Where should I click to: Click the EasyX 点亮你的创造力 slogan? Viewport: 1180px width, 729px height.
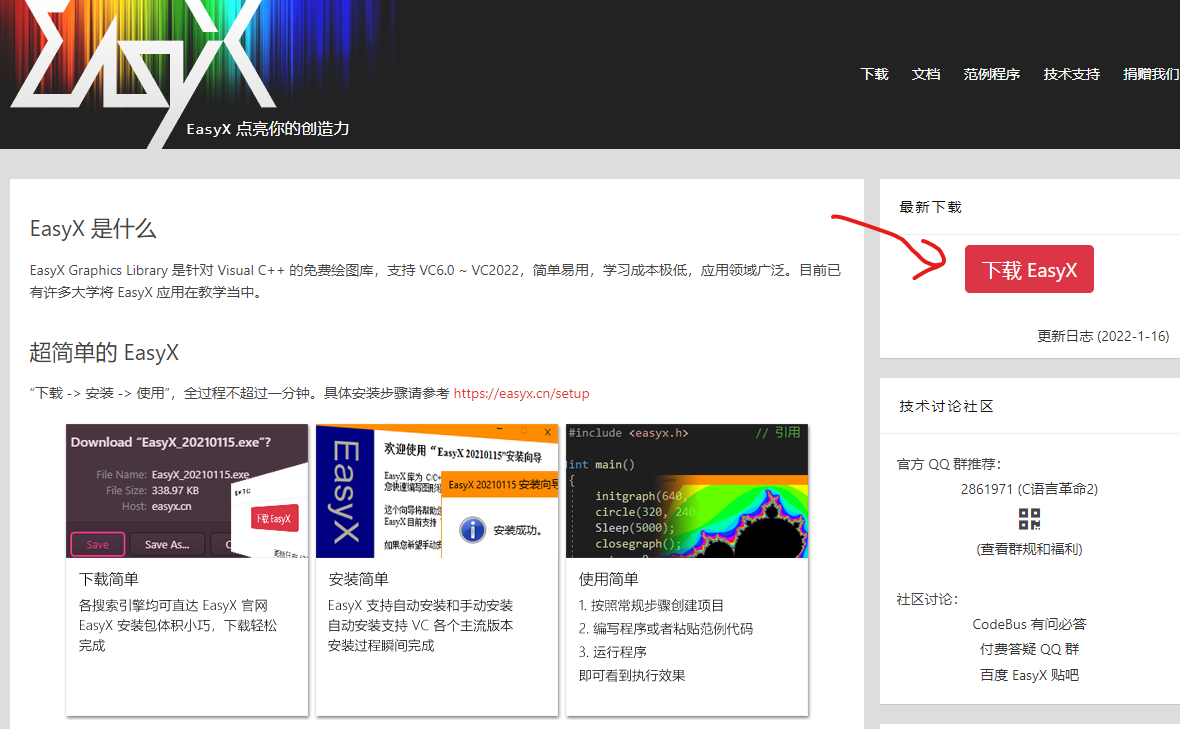[x=268, y=129]
